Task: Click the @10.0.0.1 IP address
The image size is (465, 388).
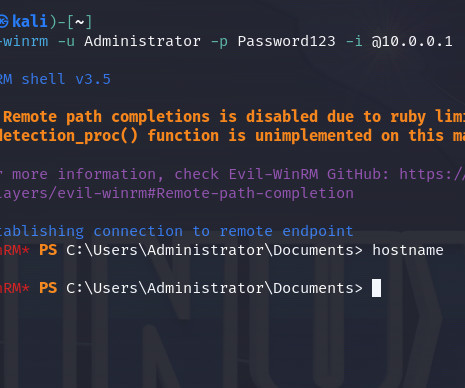Action: point(412,41)
